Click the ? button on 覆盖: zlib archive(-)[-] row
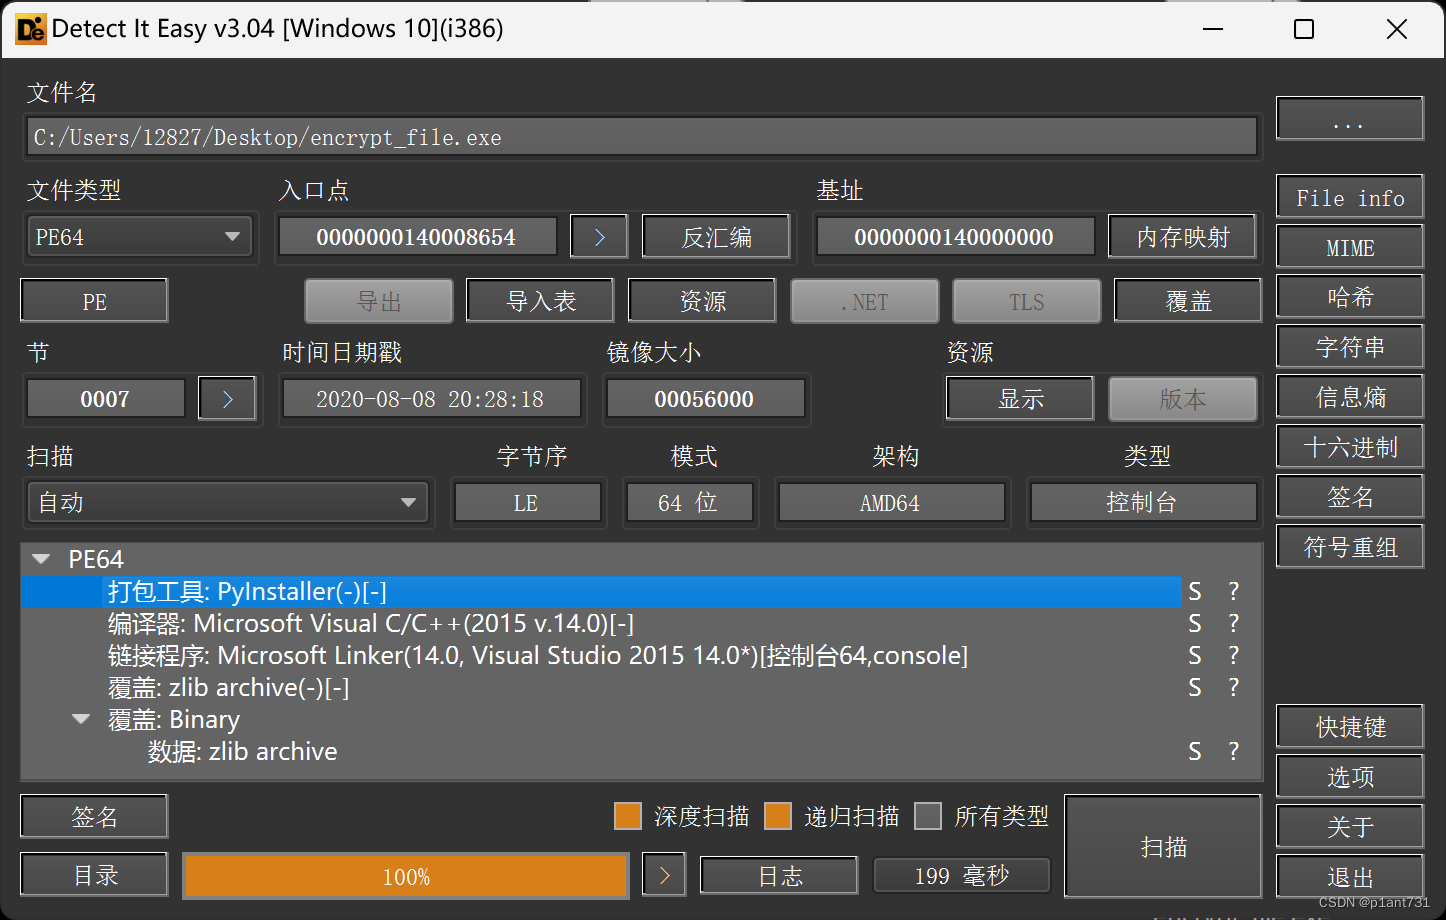1446x920 pixels. [1233, 688]
